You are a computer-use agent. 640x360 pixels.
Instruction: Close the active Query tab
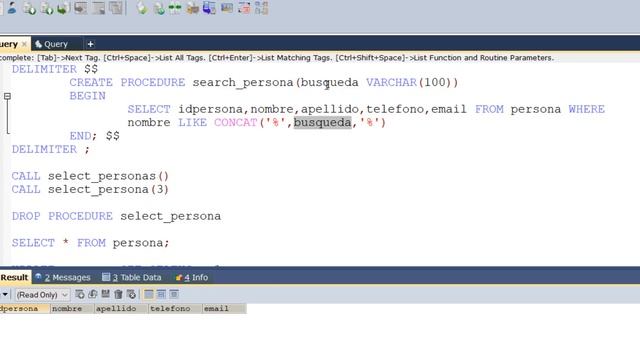pos(24,44)
